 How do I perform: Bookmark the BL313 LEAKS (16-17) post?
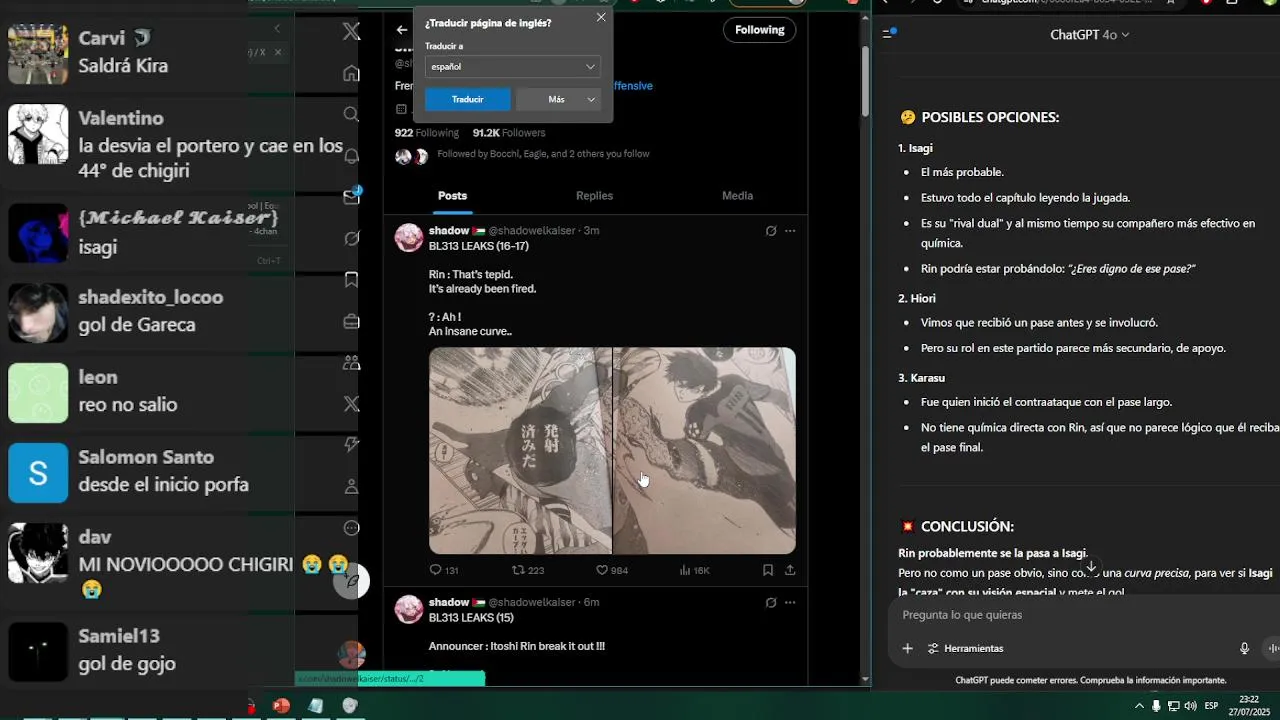coord(768,570)
